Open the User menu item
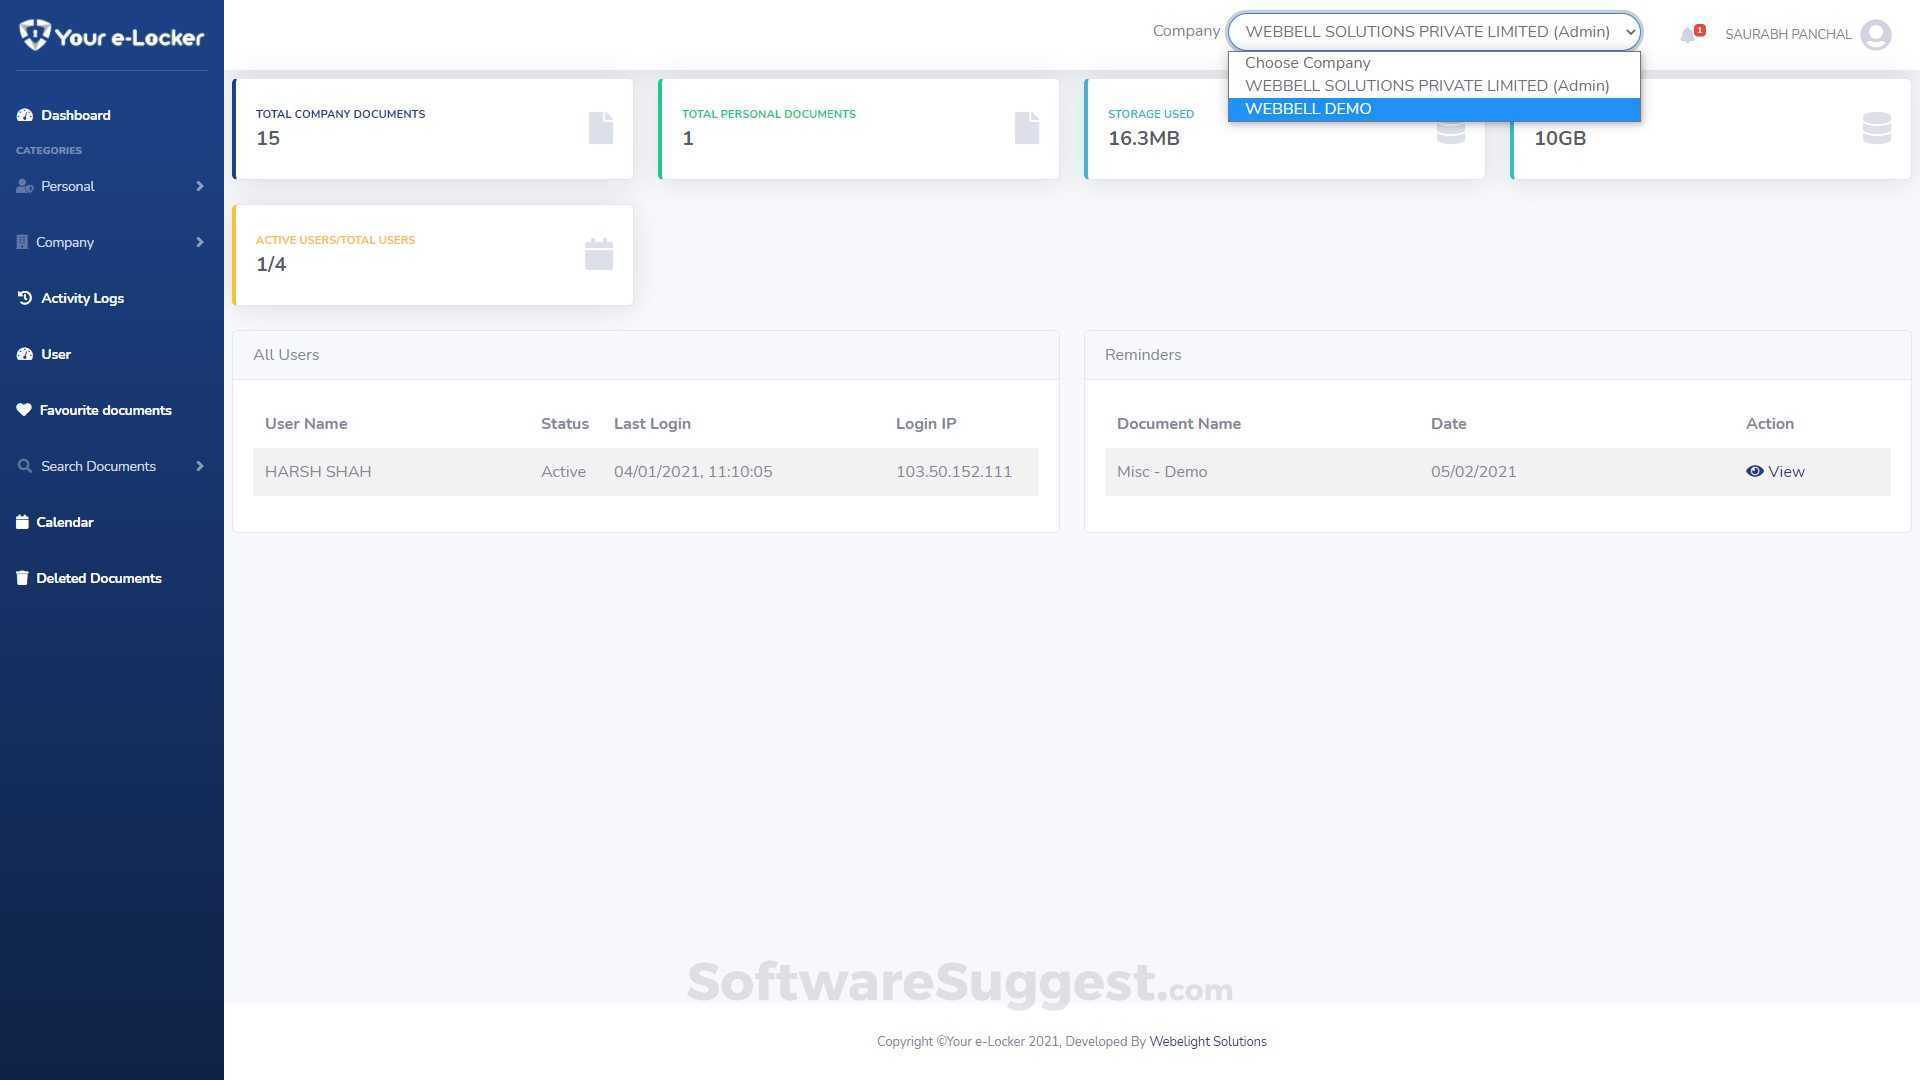The image size is (1920, 1080). tap(56, 354)
